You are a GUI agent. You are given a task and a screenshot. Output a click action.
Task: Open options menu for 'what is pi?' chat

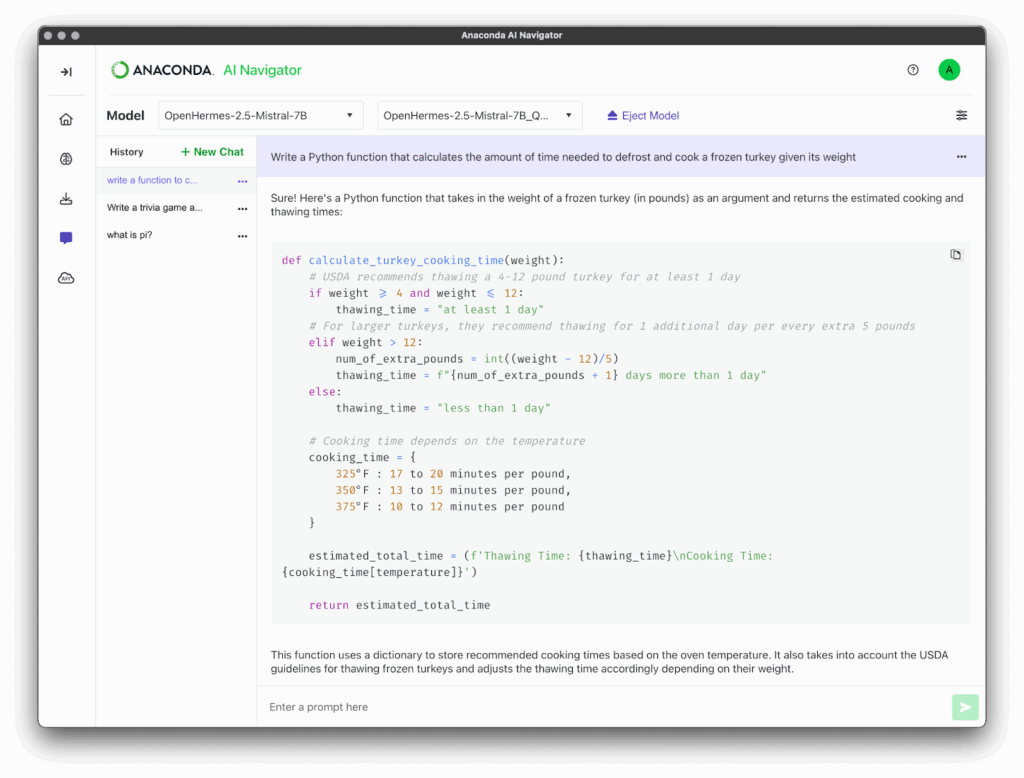[242, 236]
